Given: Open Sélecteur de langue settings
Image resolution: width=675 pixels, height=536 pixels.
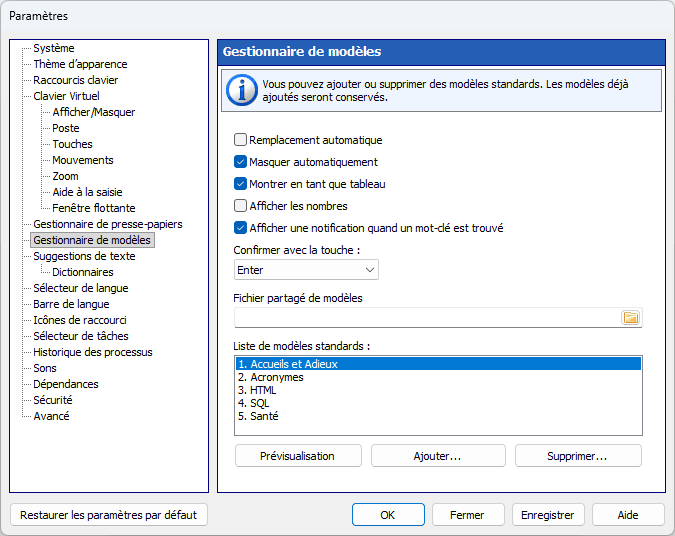Looking at the screenshot, I should (x=81, y=288).
